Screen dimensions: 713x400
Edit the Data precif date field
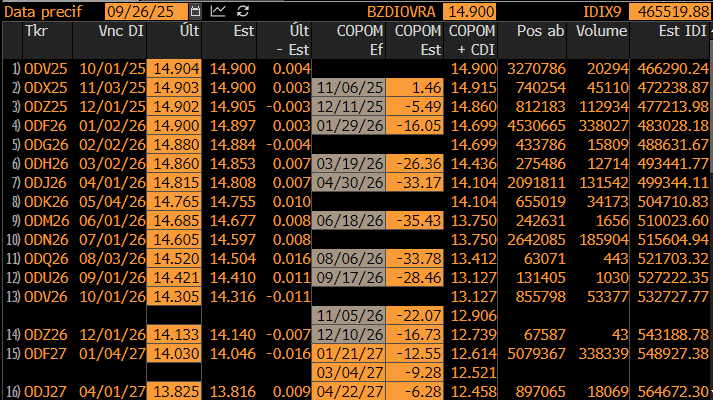click(x=146, y=11)
